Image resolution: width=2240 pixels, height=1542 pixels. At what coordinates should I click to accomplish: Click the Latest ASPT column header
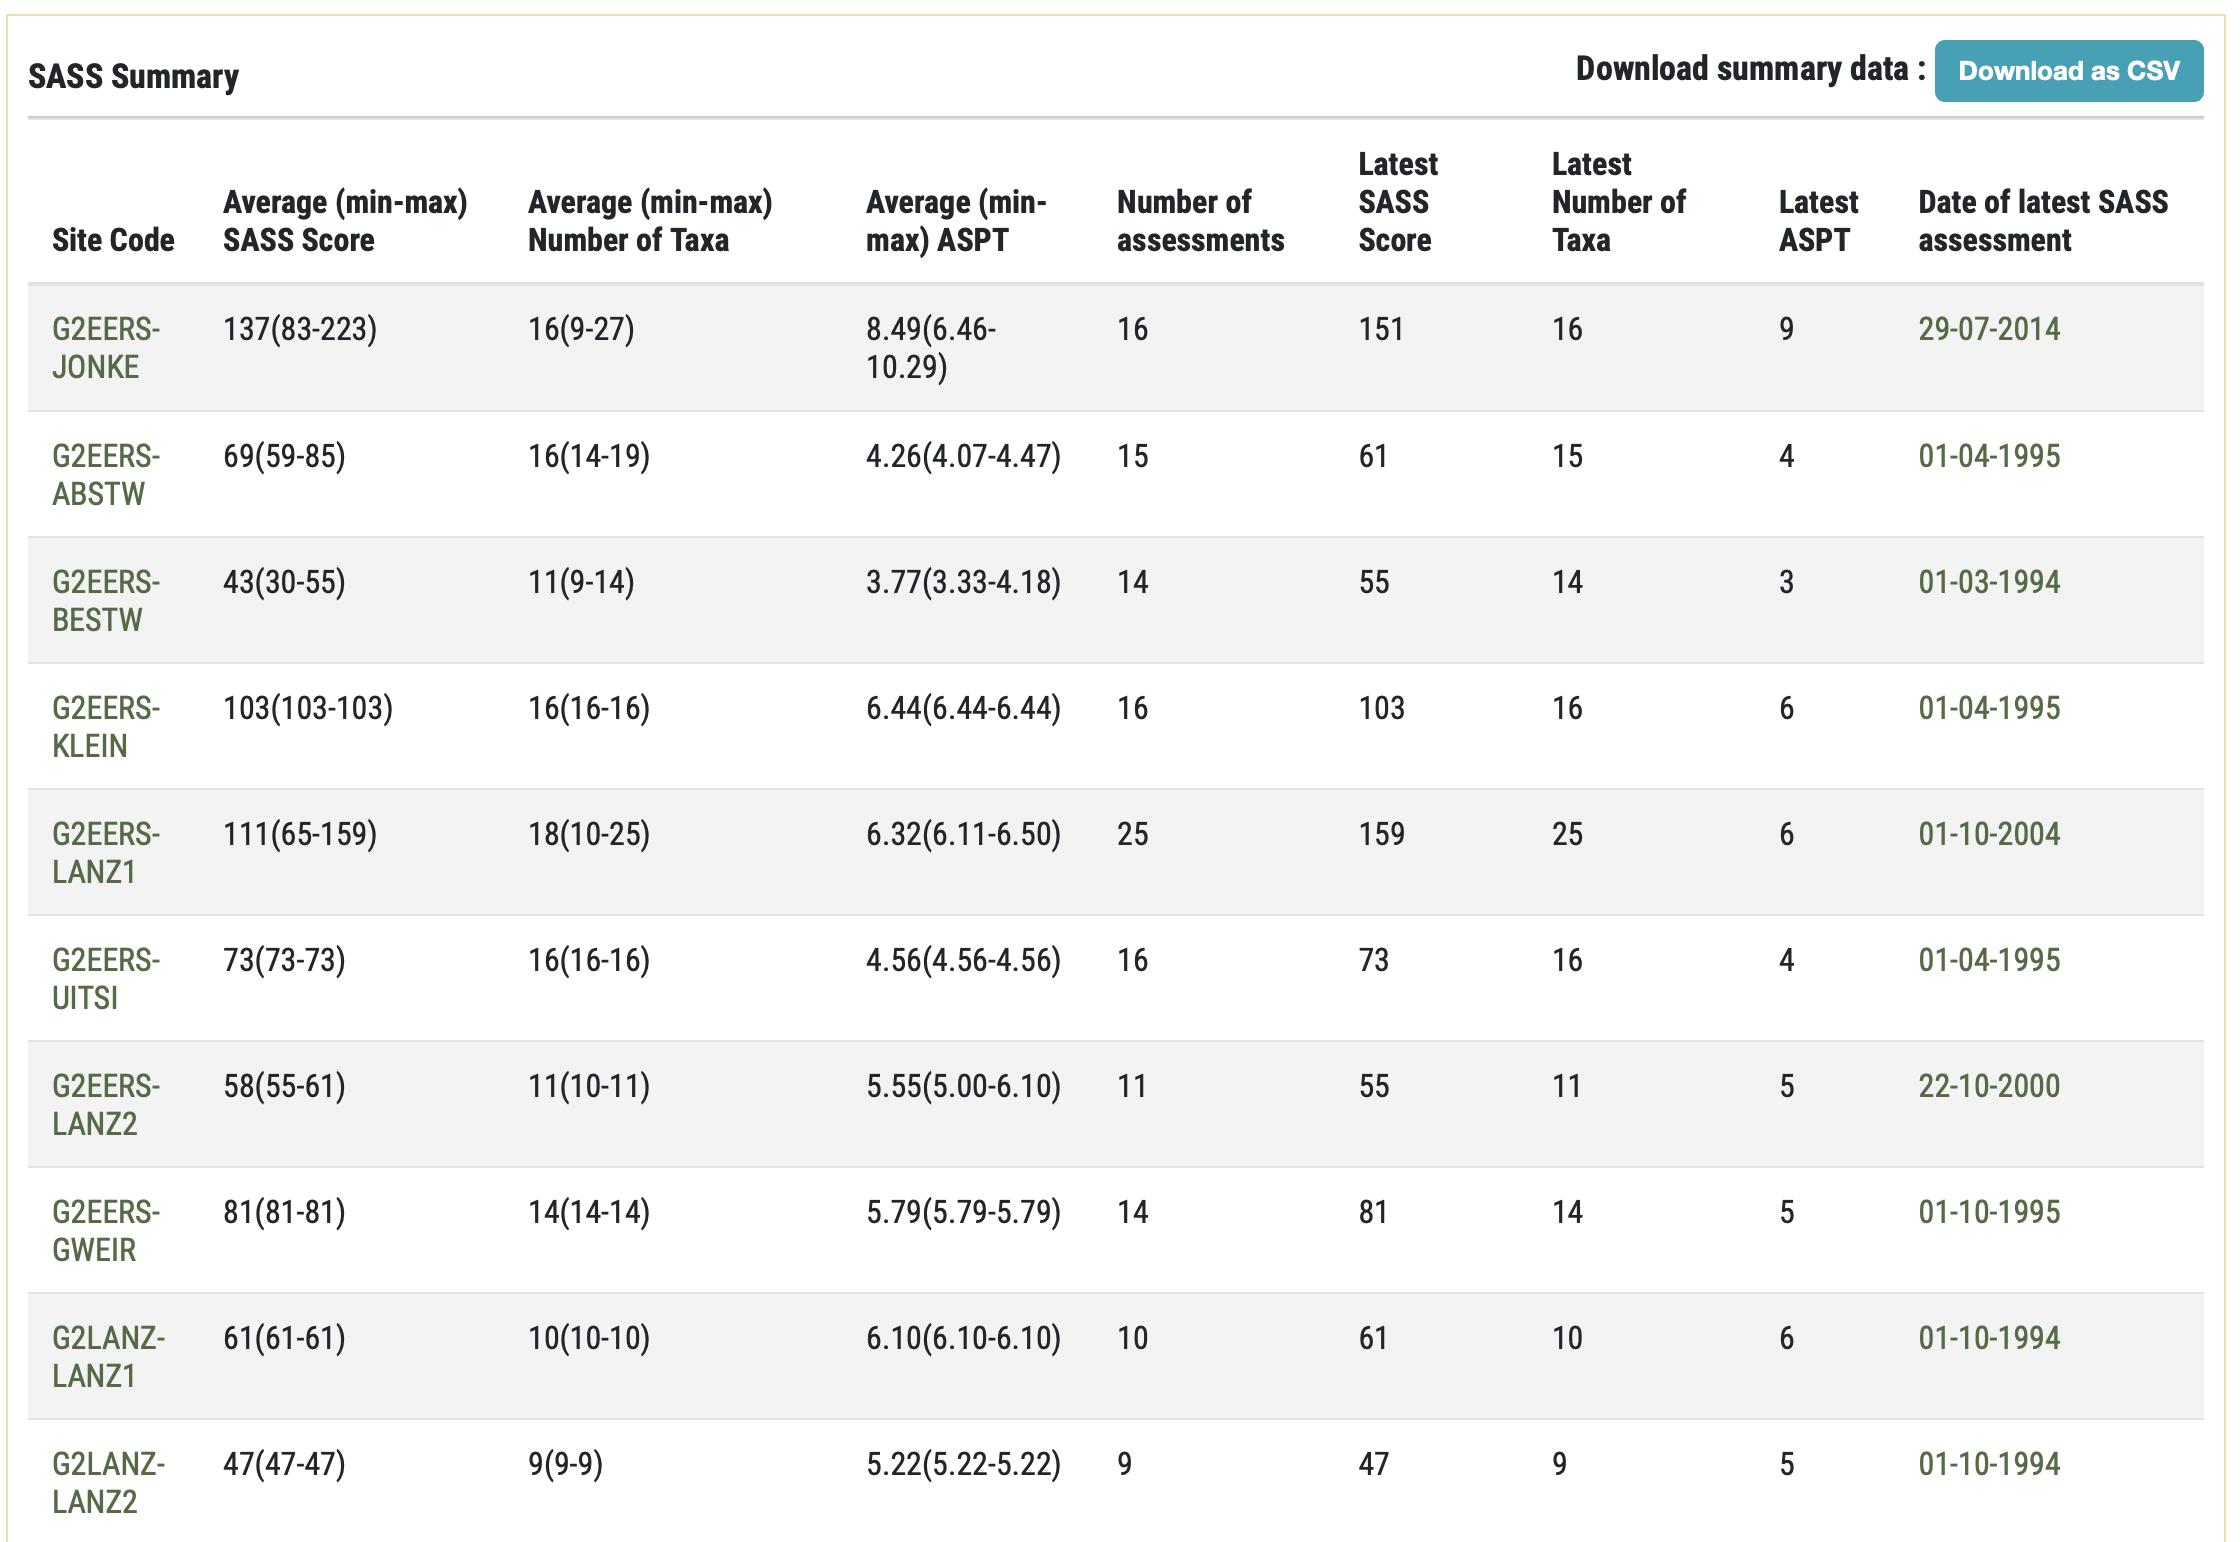1818,221
